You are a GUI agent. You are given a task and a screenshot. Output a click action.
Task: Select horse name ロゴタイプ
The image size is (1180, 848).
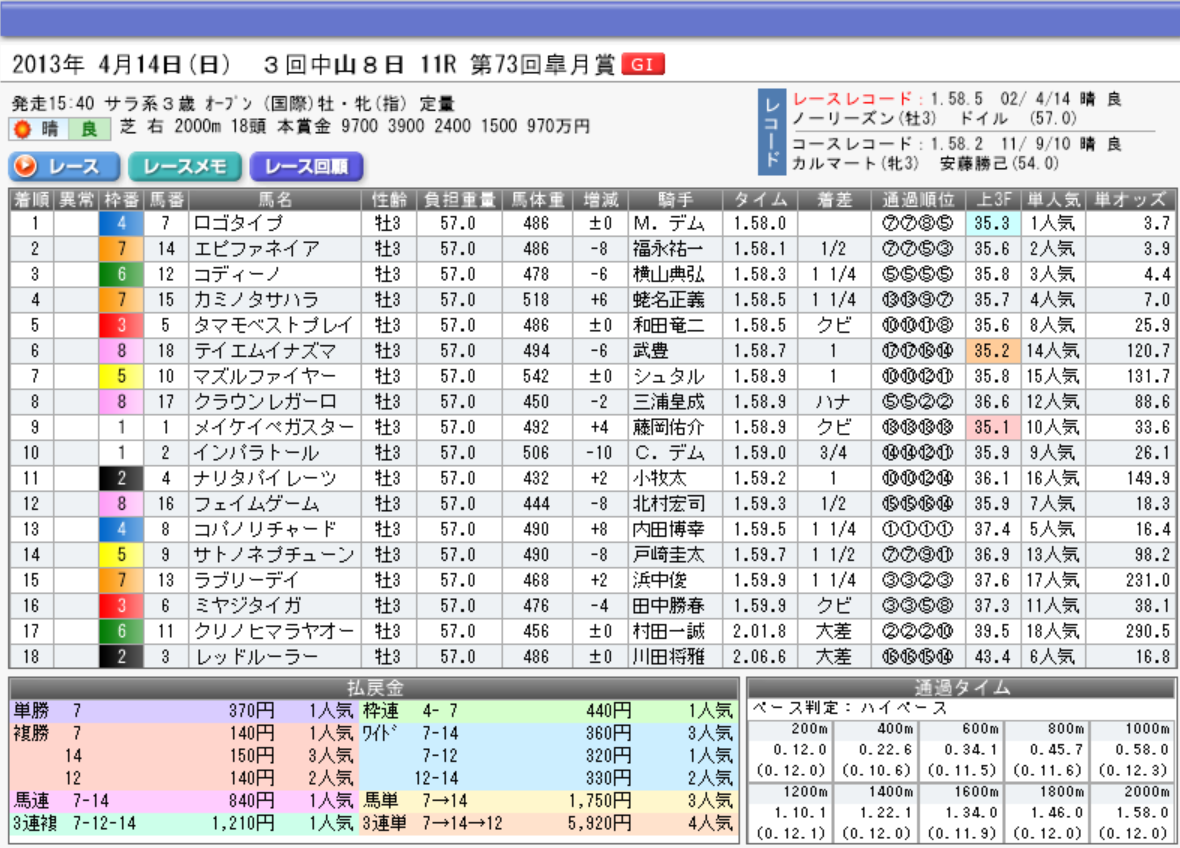(x=238, y=223)
